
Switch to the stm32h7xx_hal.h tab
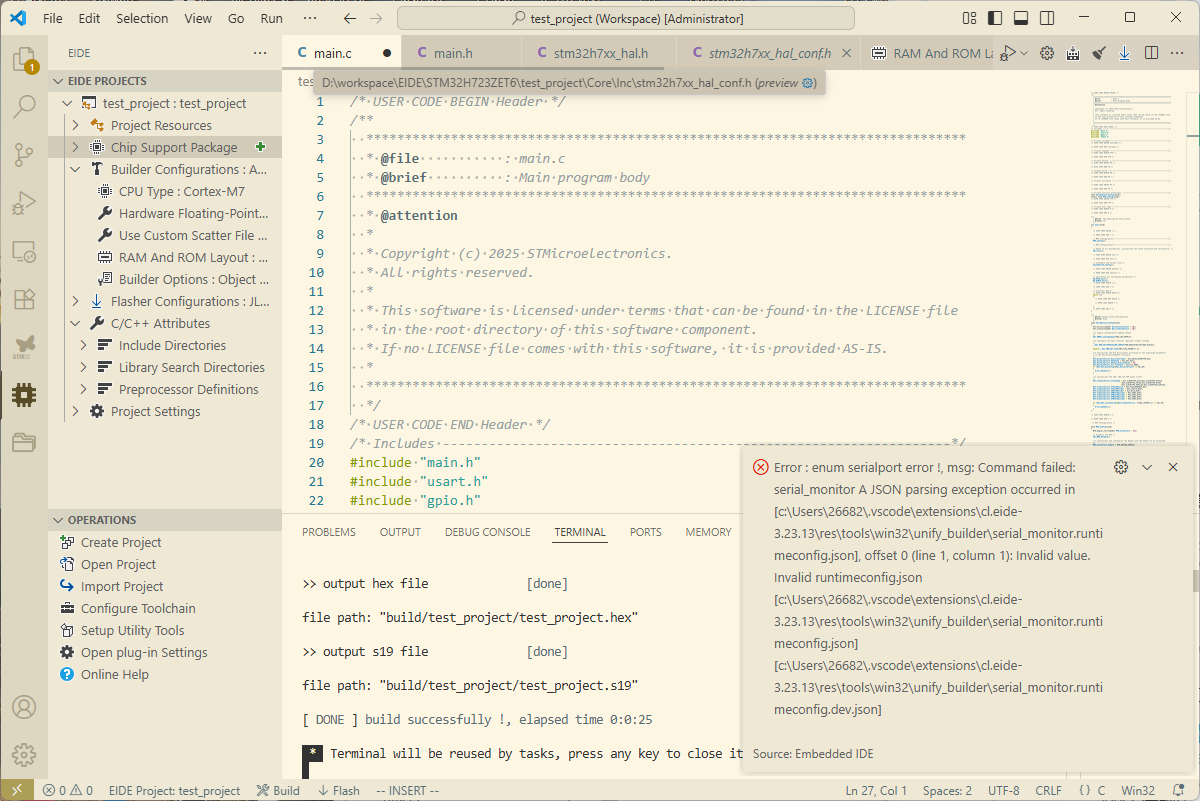click(599, 53)
